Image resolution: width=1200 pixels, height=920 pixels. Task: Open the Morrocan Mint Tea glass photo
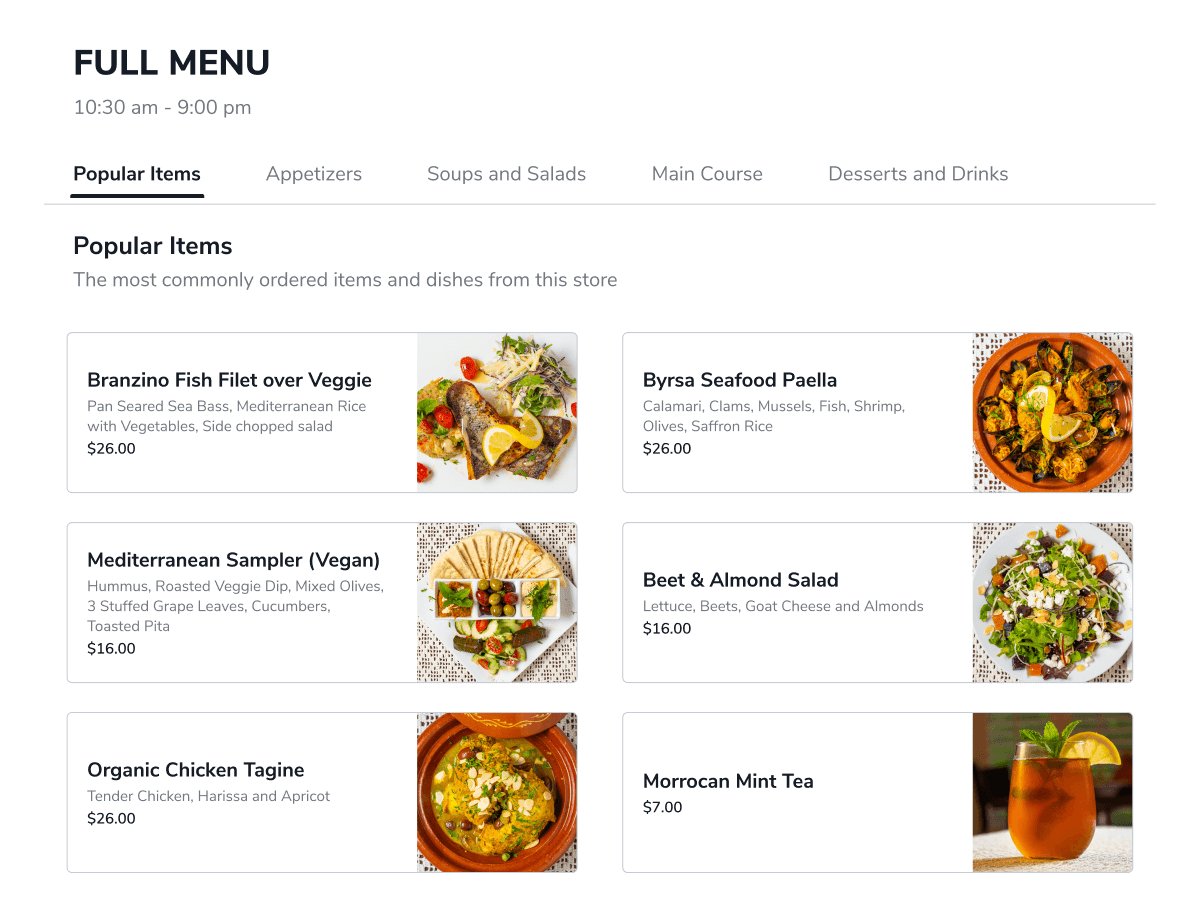click(x=1052, y=792)
